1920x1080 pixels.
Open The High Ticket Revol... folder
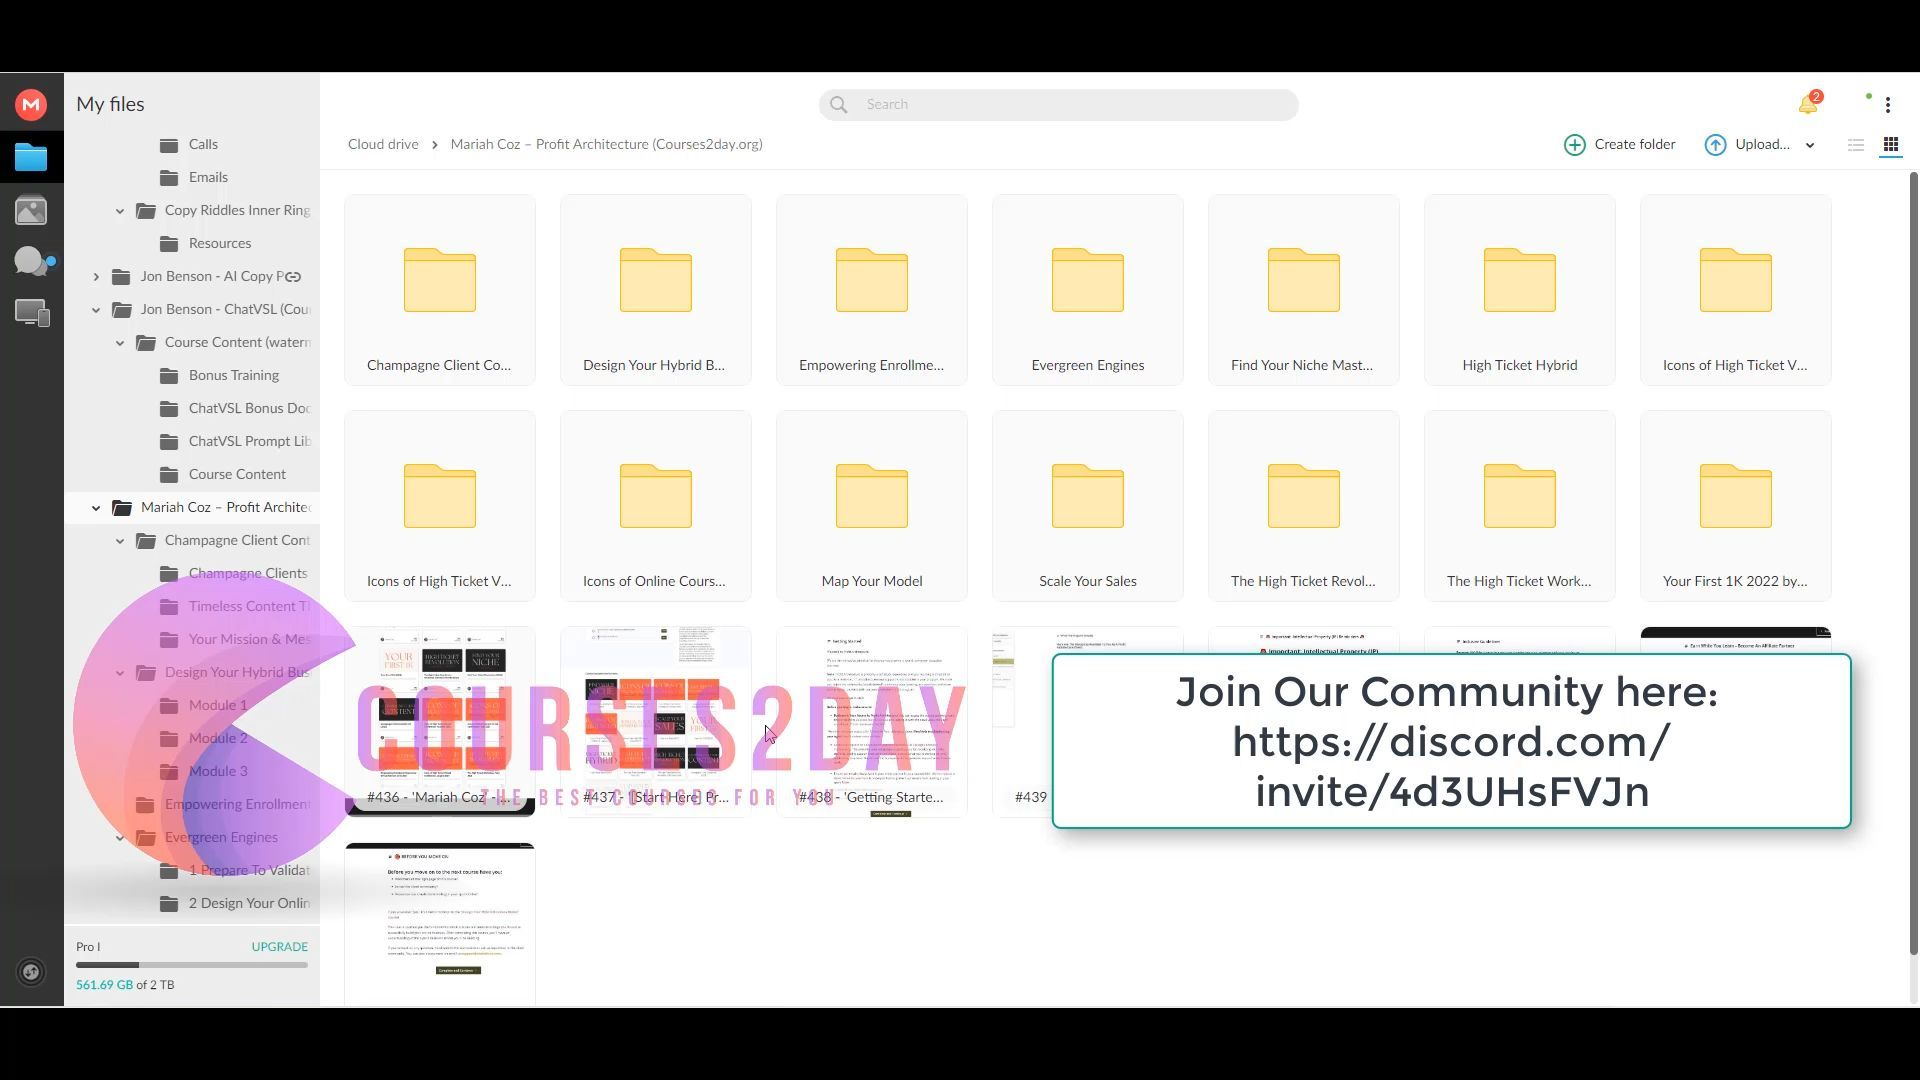(x=1304, y=506)
